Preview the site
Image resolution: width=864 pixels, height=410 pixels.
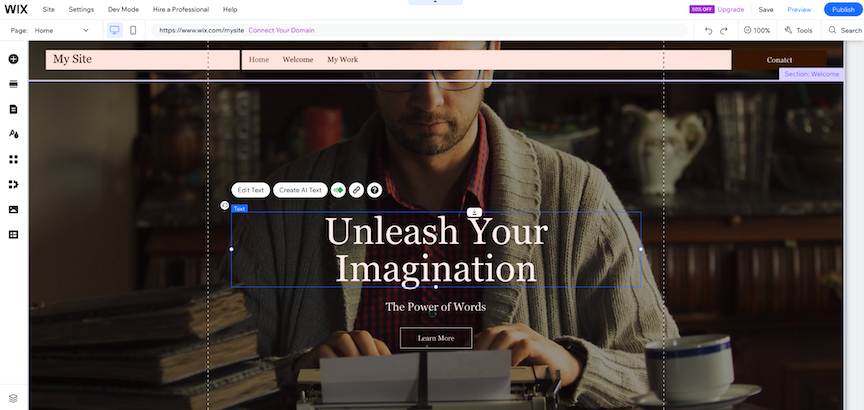799,9
